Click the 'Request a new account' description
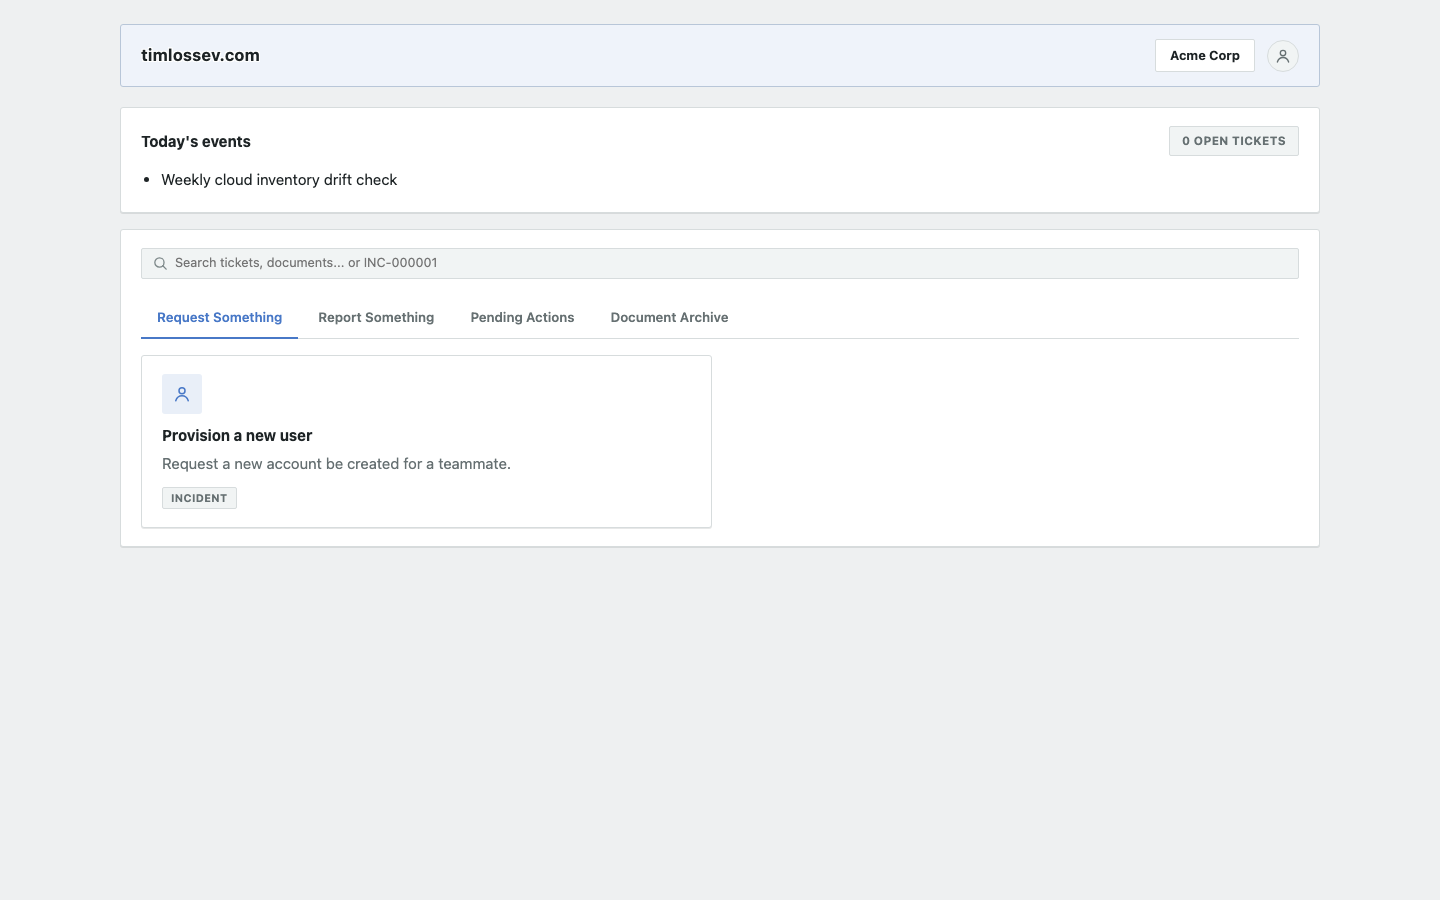 (x=336, y=464)
